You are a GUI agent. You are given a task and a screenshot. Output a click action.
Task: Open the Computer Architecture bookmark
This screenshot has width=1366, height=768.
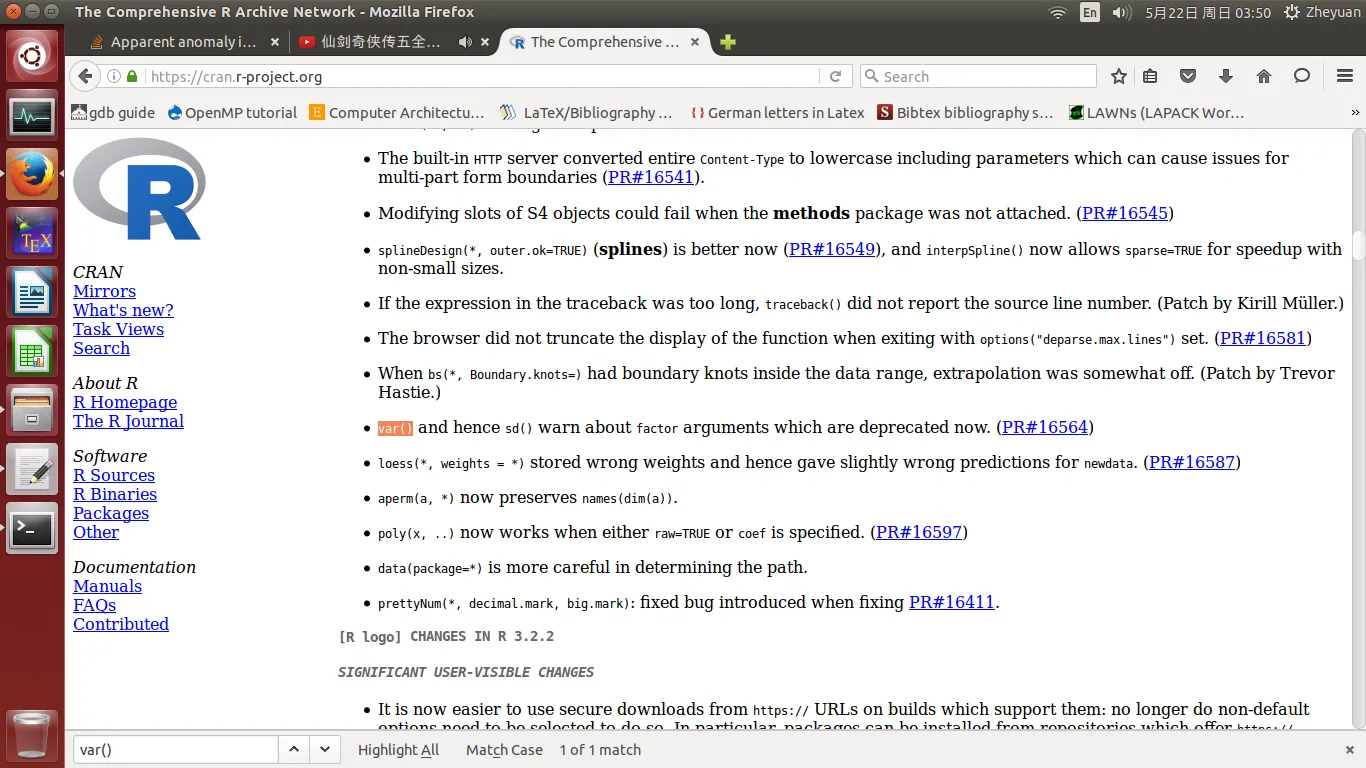tap(397, 113)
